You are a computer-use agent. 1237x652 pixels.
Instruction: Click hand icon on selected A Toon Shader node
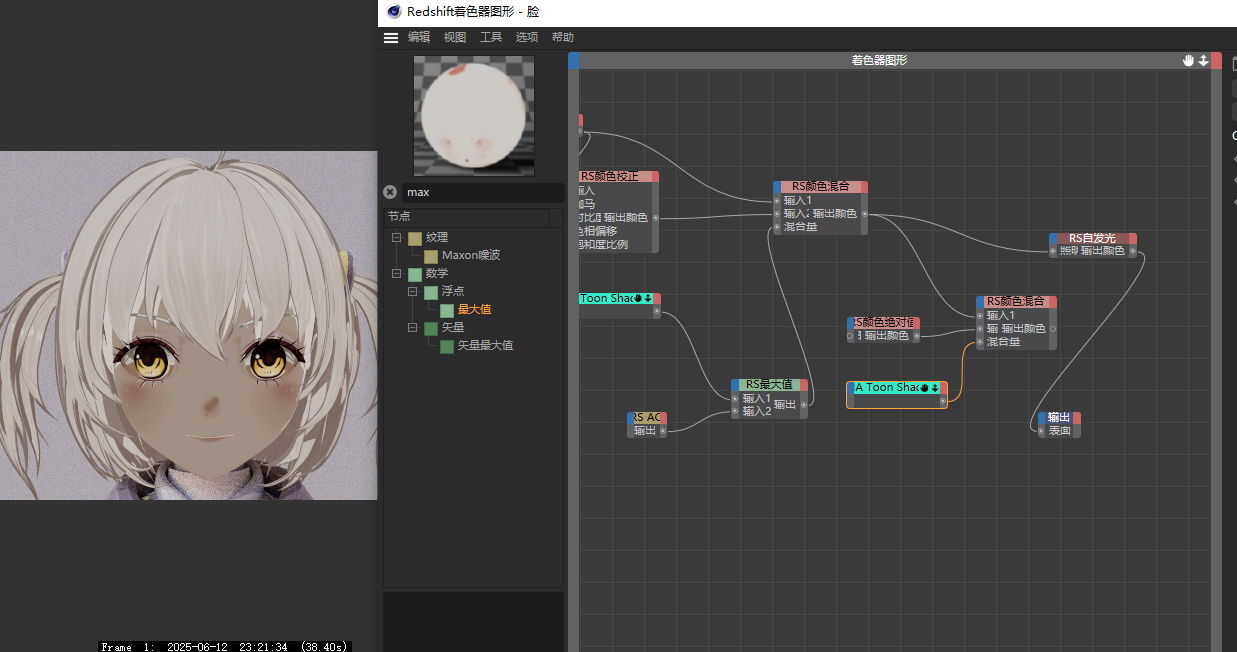[x=925, y=387]
